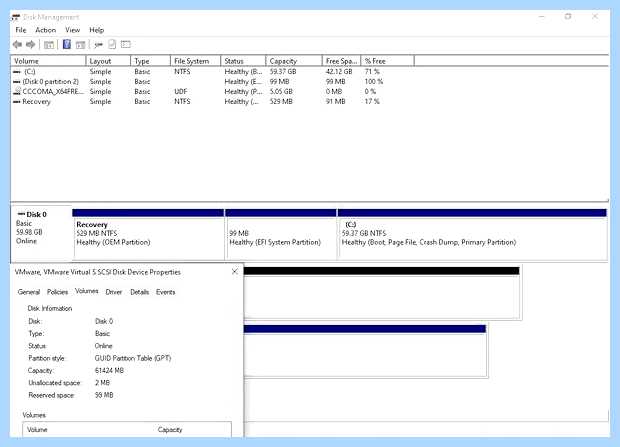Sort by the File System column header
Viewport: 620px width, 447px height.
pyautogui.click(x=195, y=61)
